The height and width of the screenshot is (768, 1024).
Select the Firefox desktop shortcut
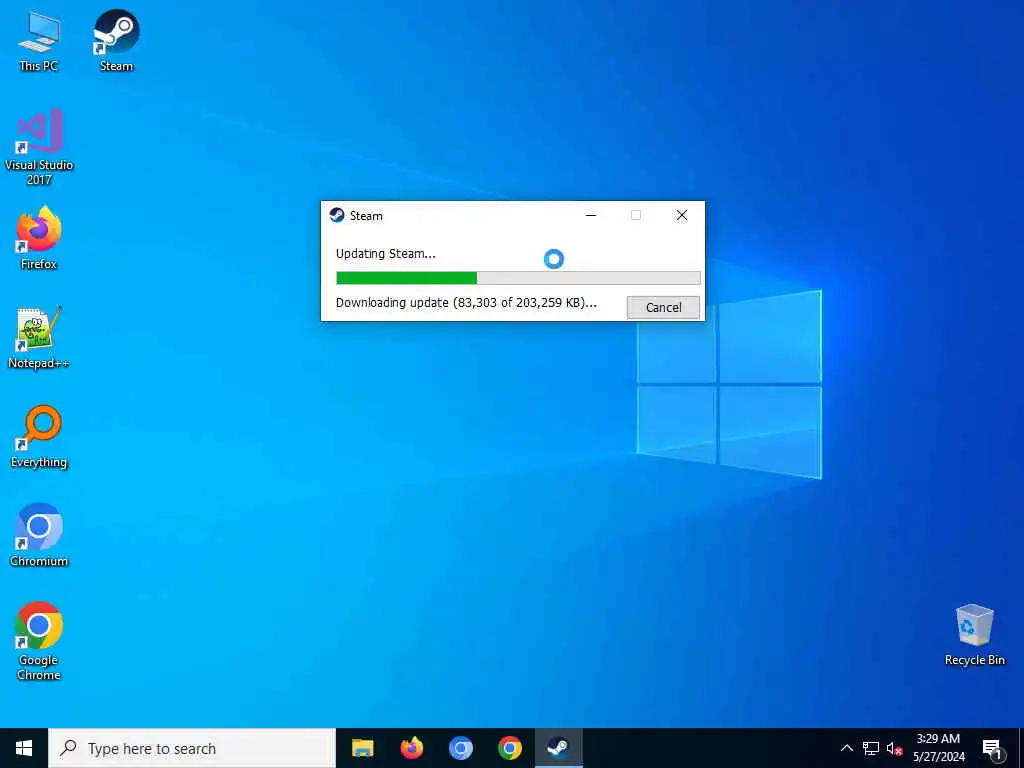click(x=39, y=238)
